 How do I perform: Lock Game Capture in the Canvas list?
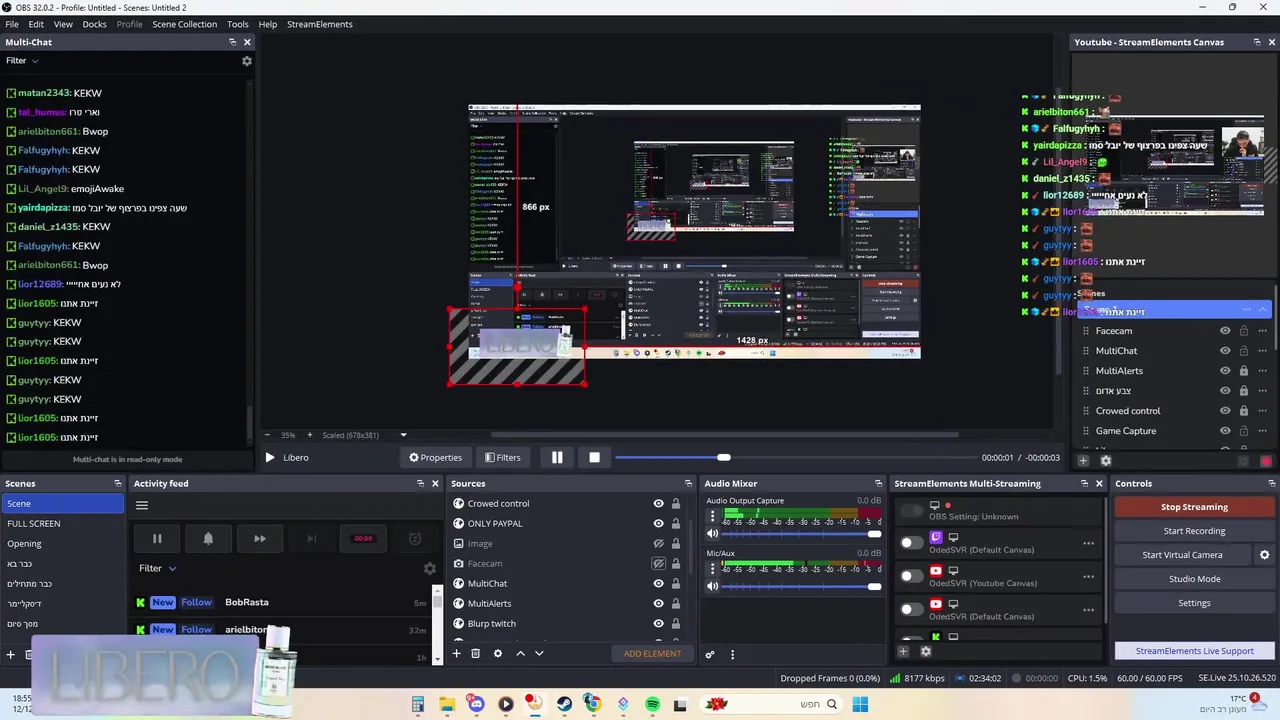tap(1244, 431)
